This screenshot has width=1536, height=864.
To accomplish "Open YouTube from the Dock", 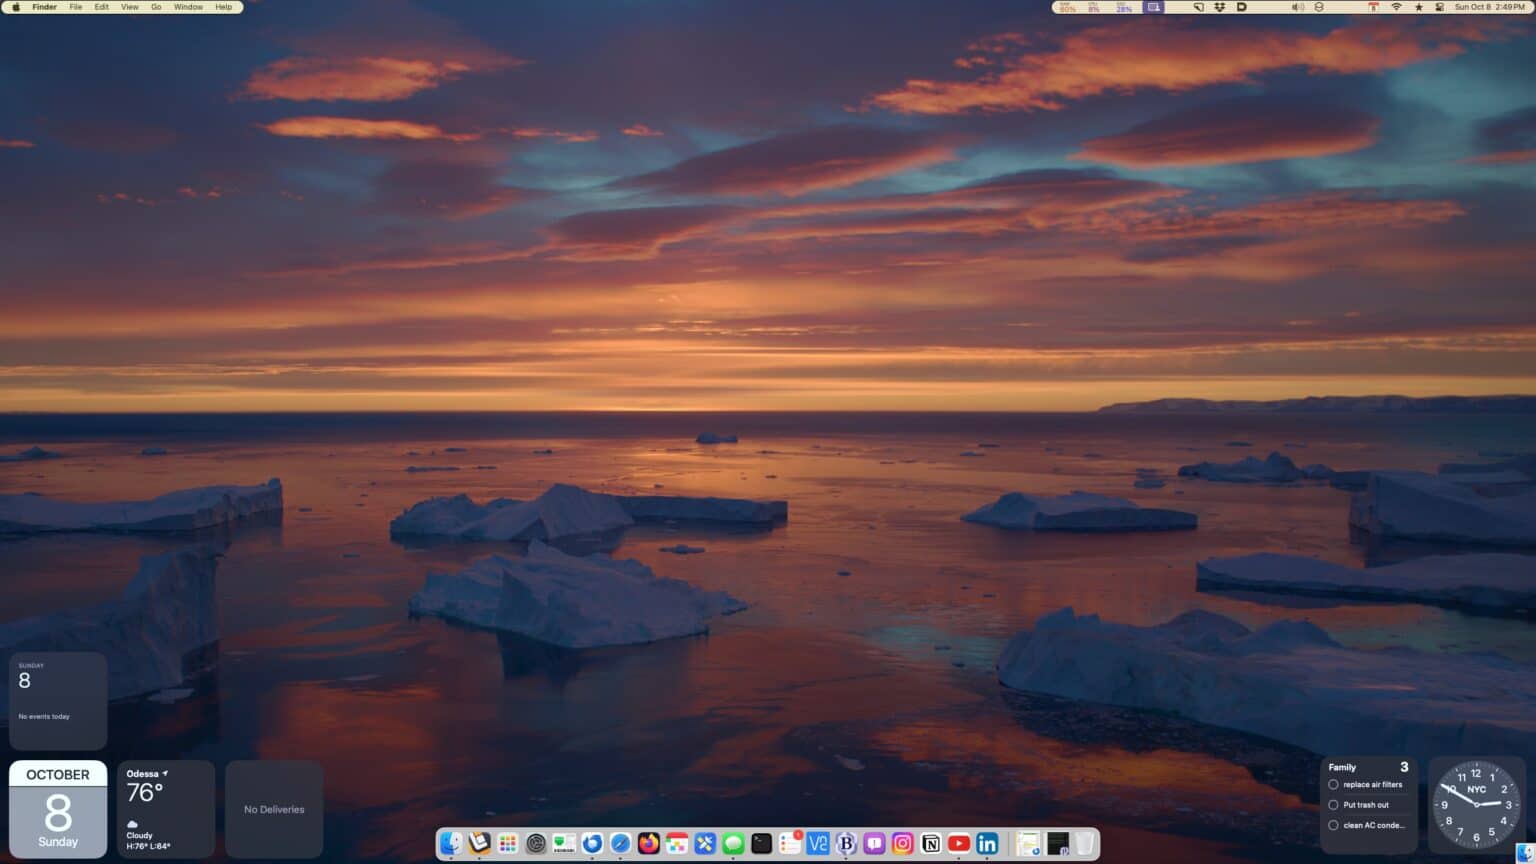I will pos(958,843).
